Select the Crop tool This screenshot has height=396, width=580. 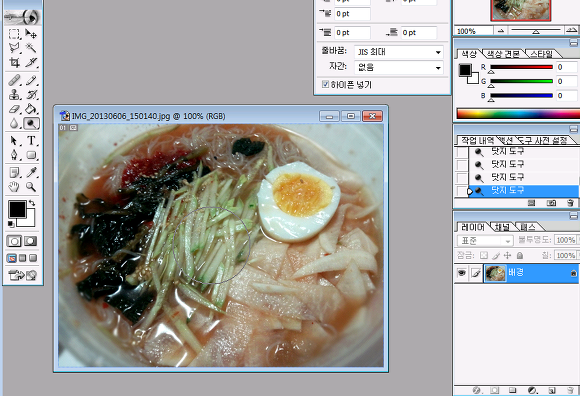pos(14,62)
